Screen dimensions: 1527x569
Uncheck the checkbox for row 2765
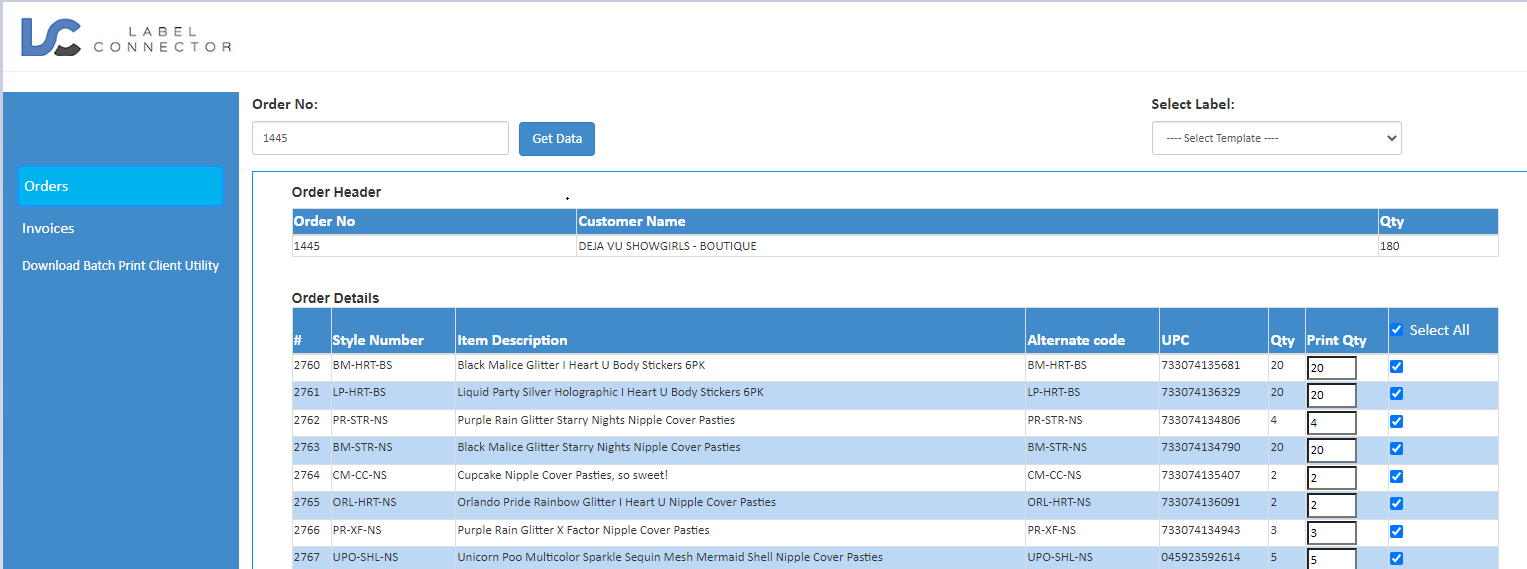pyautogui.click(x=1397, y=503)
